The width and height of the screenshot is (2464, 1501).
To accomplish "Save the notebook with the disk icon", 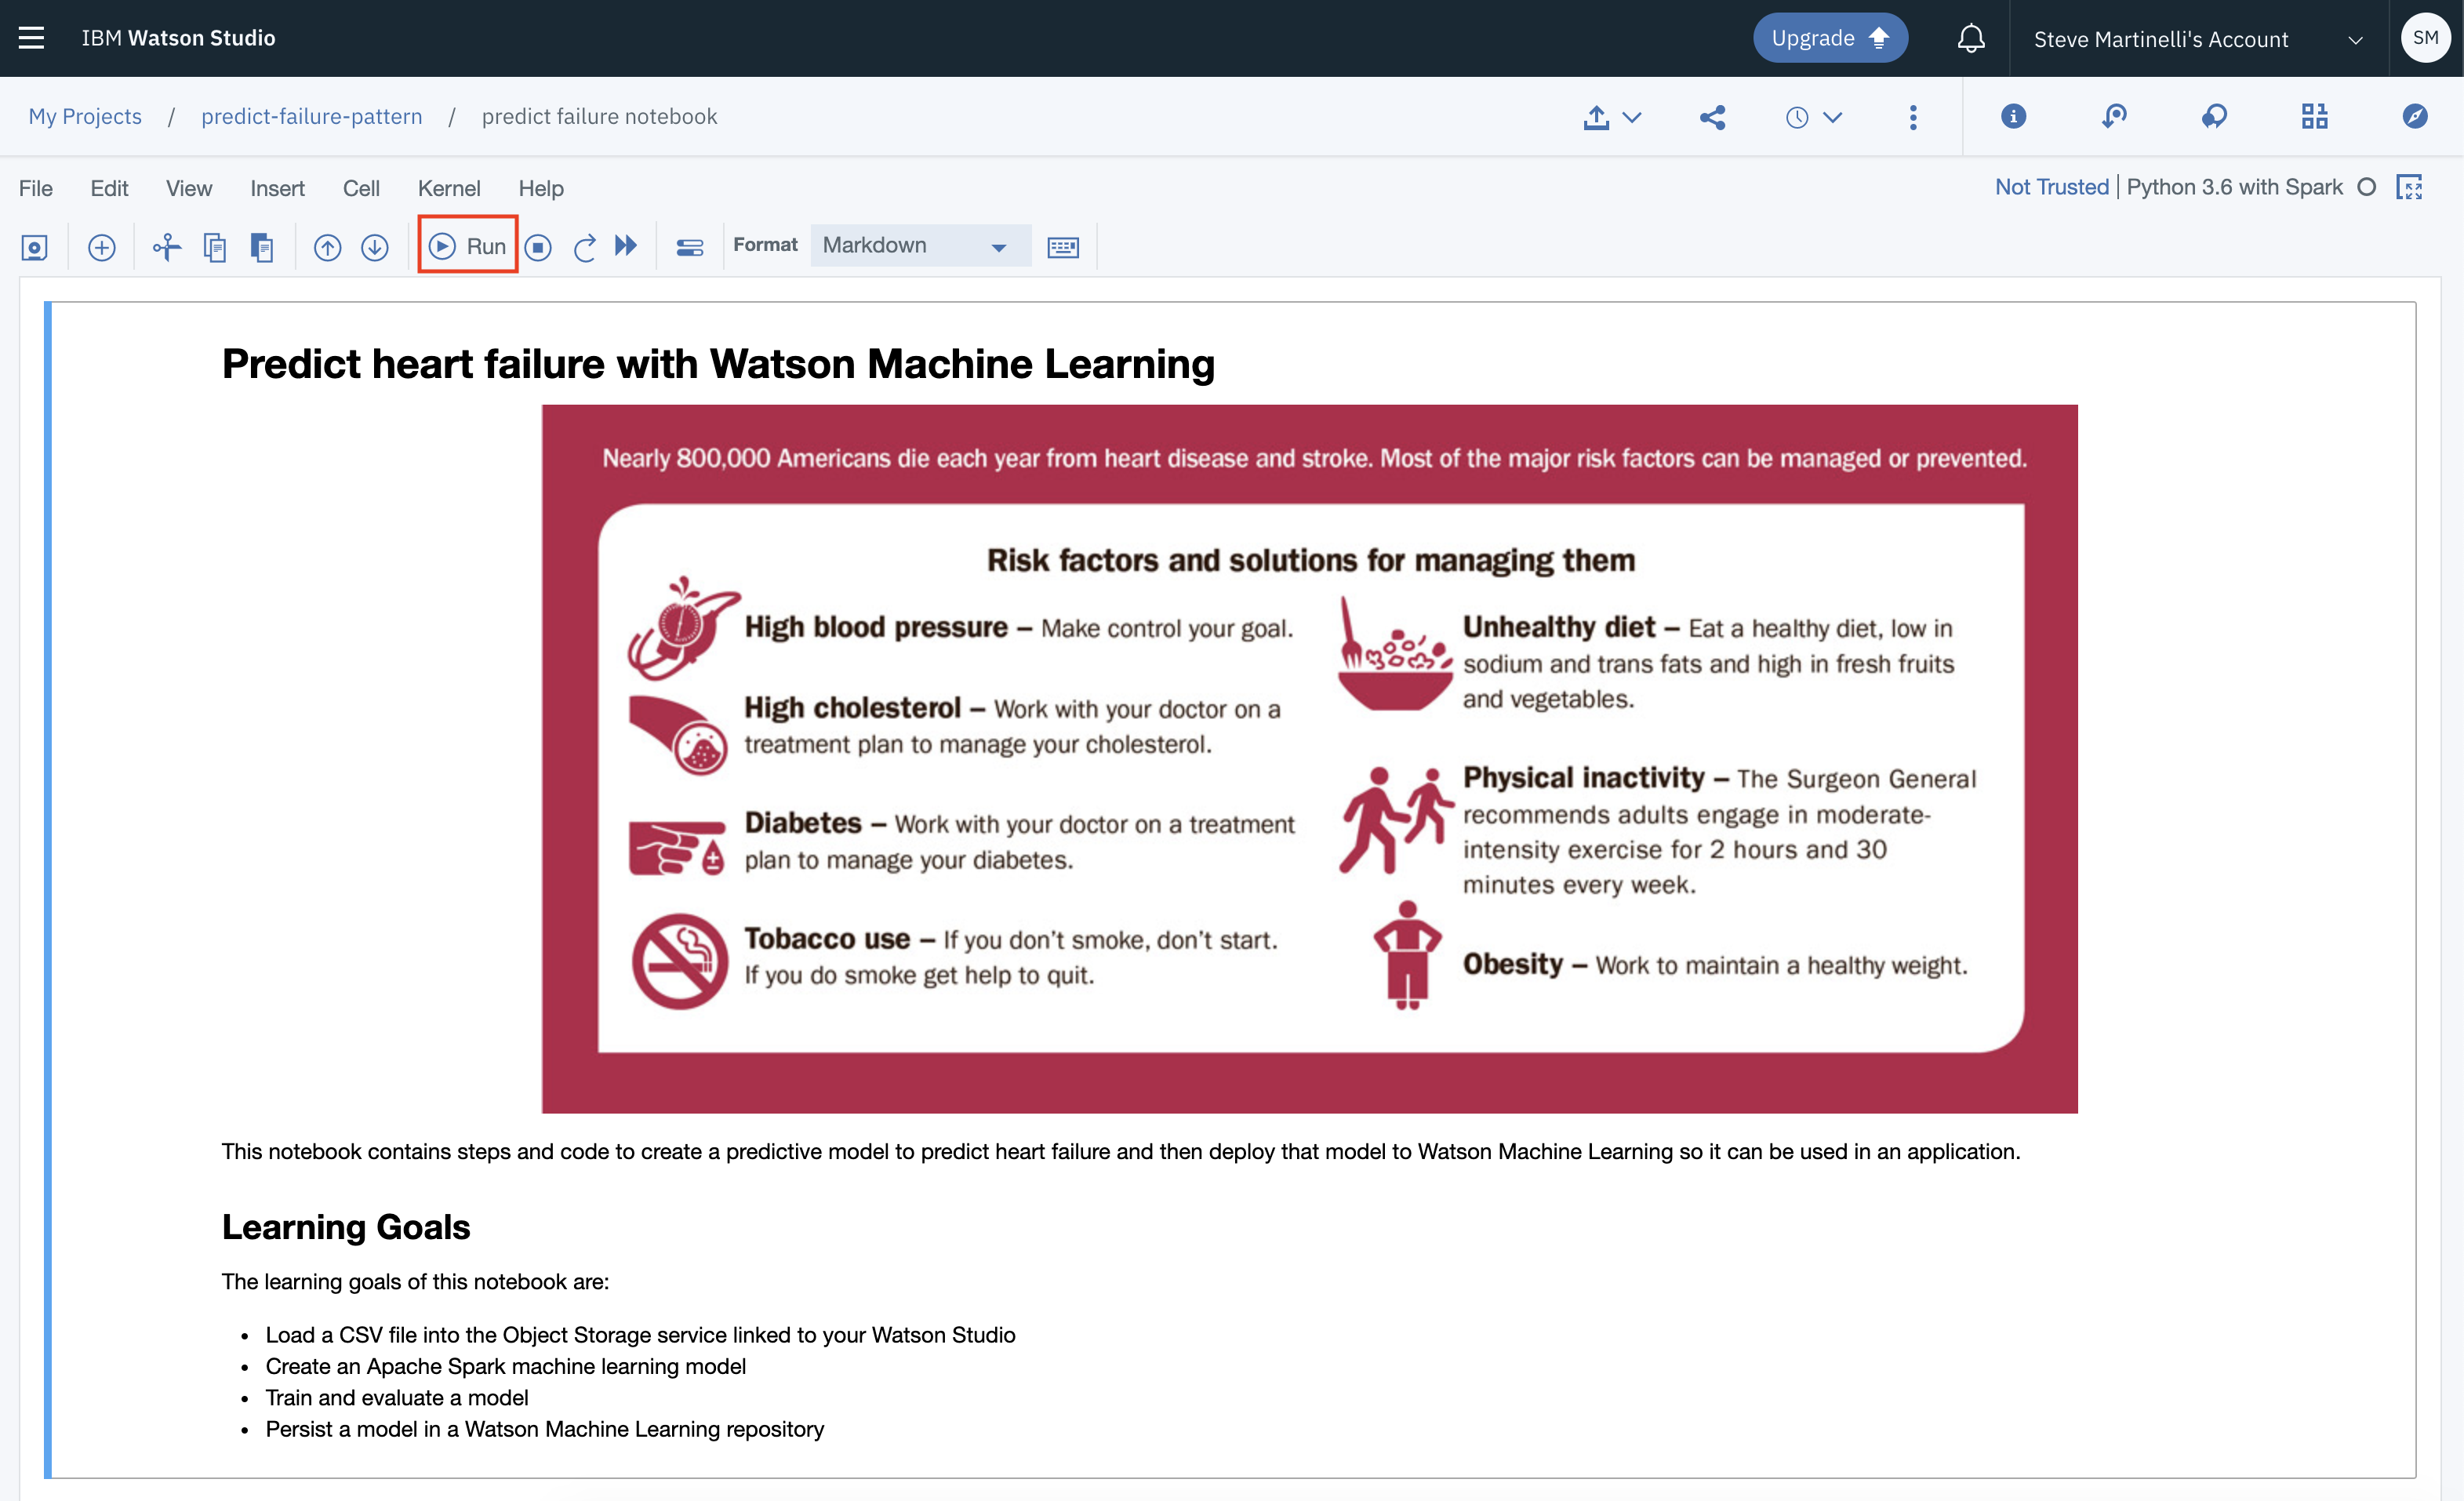I will [x=35, y=247].
